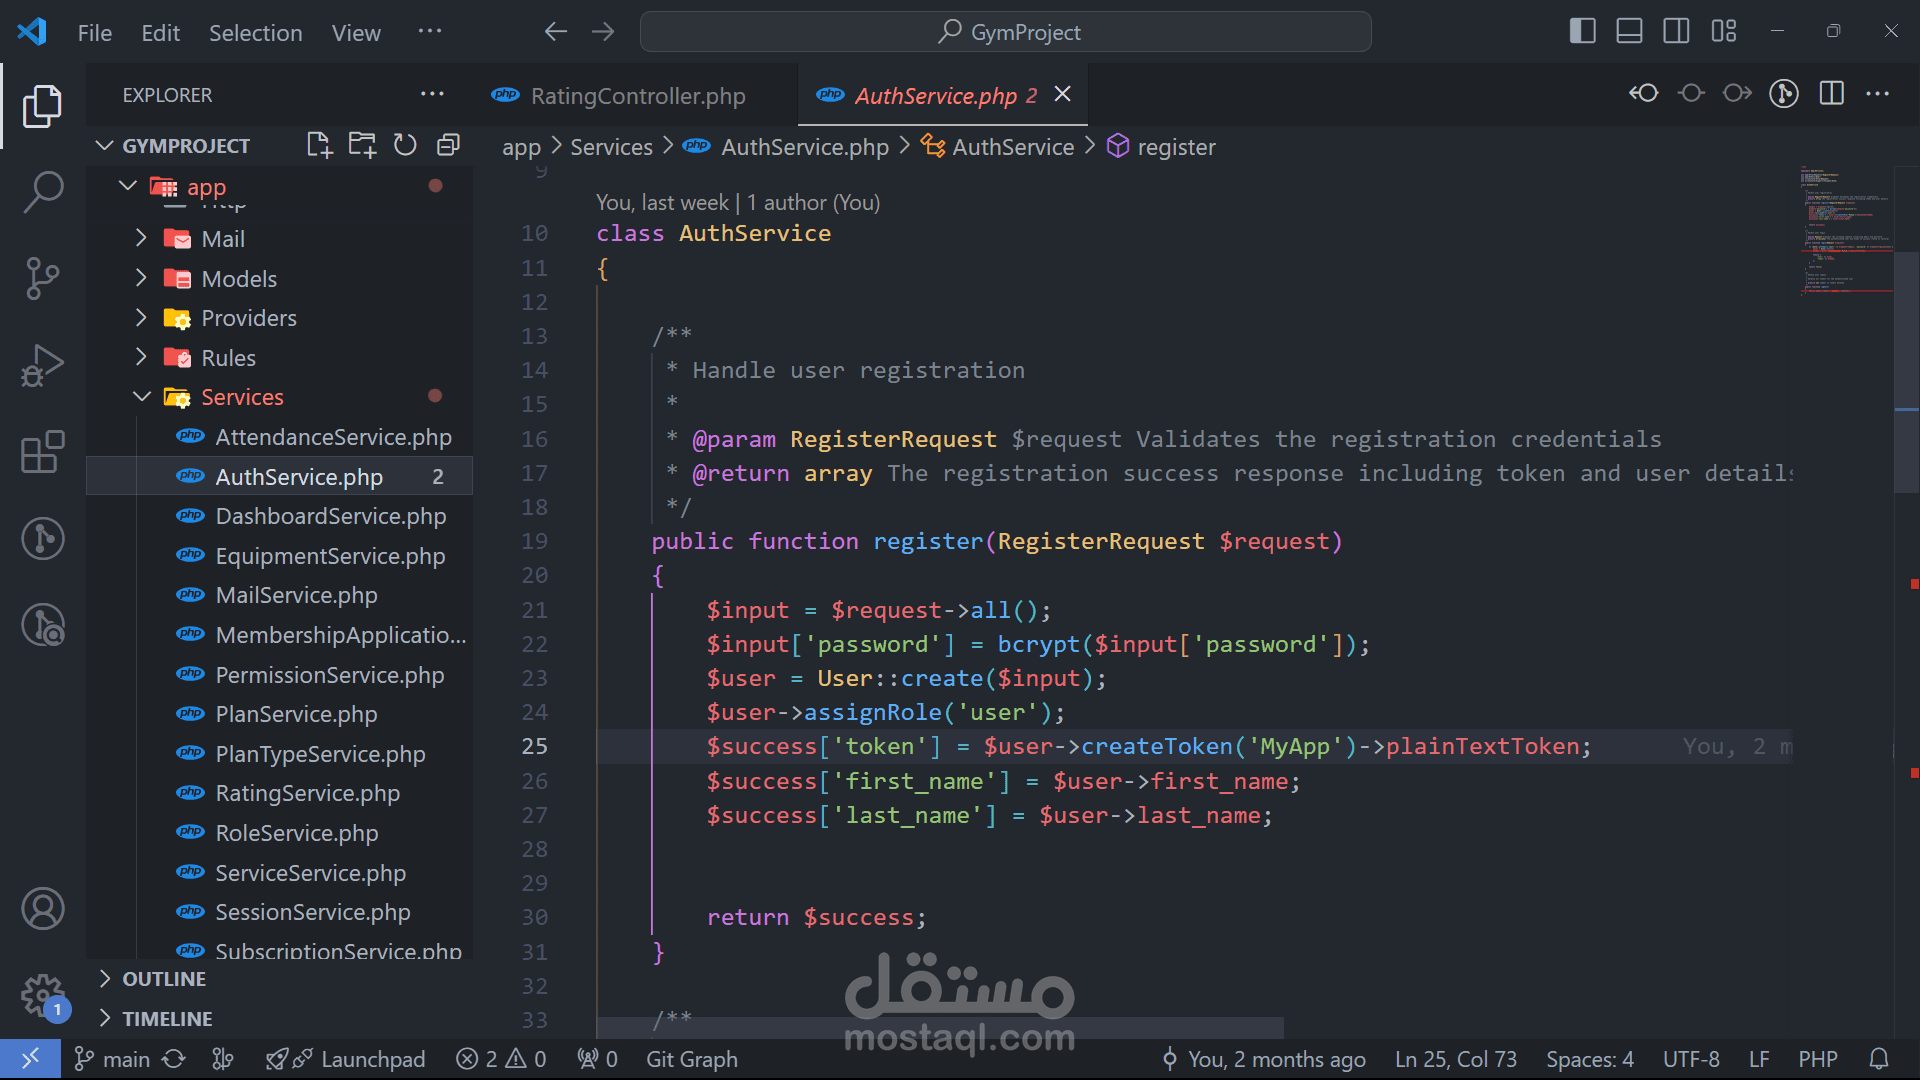Click Git Graph in status bar
Screen dimensions: 1920x1080
click(x=691, y=1059)
